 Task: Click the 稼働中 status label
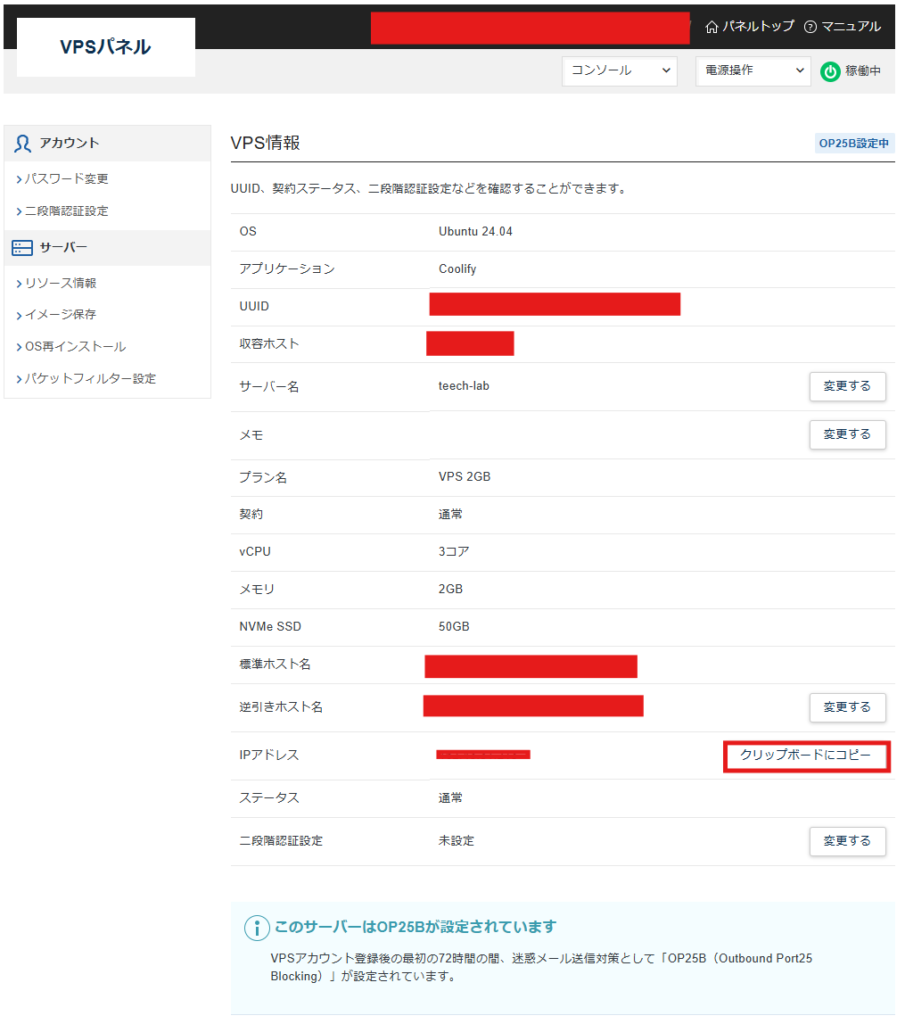[x=863, y=71]
